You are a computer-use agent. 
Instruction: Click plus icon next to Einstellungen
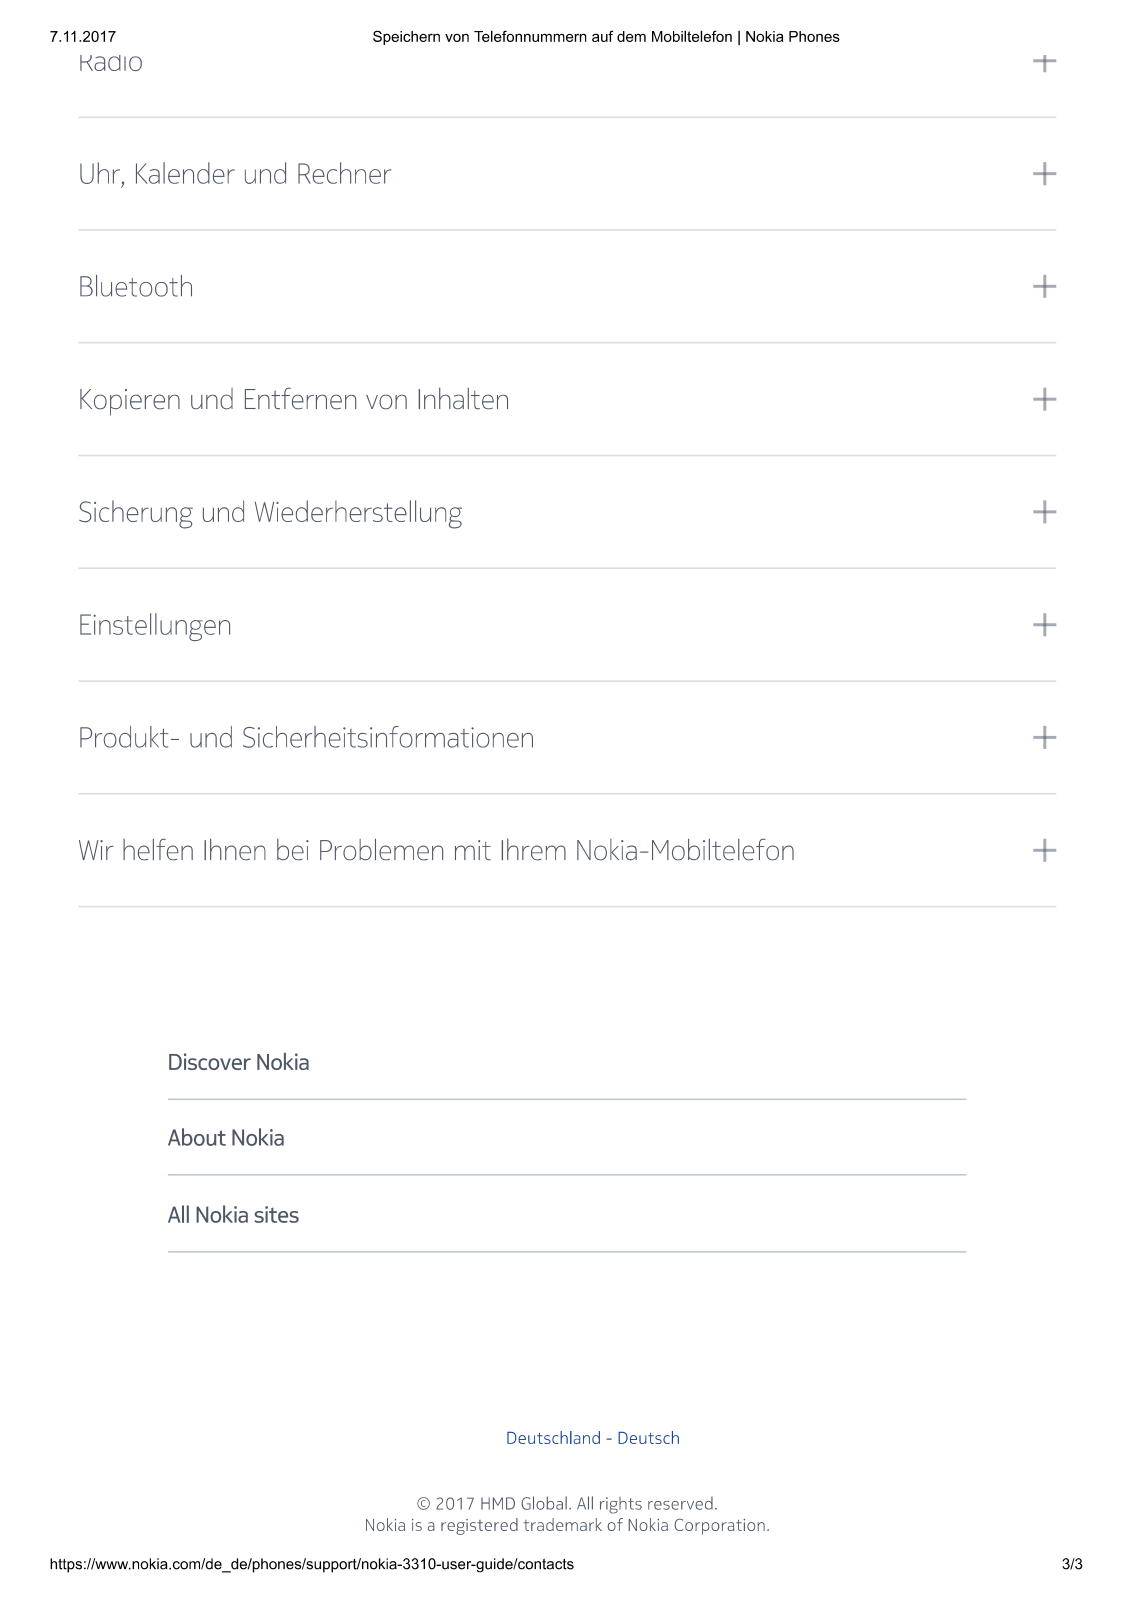tap(1044, 625)
